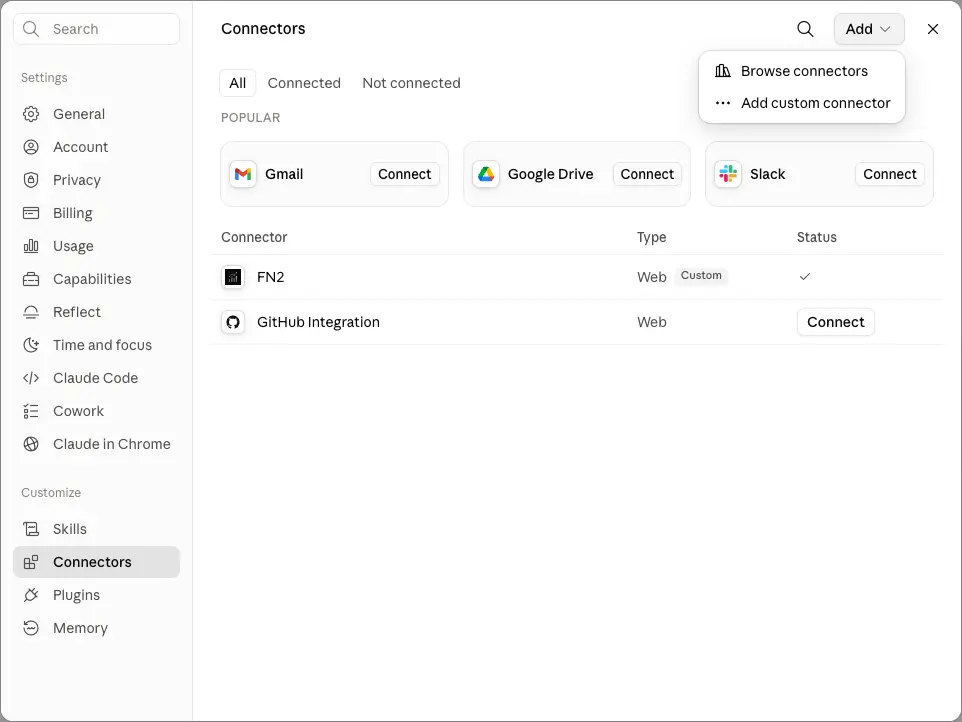Open the Time and focus section

tap(96, 345)
